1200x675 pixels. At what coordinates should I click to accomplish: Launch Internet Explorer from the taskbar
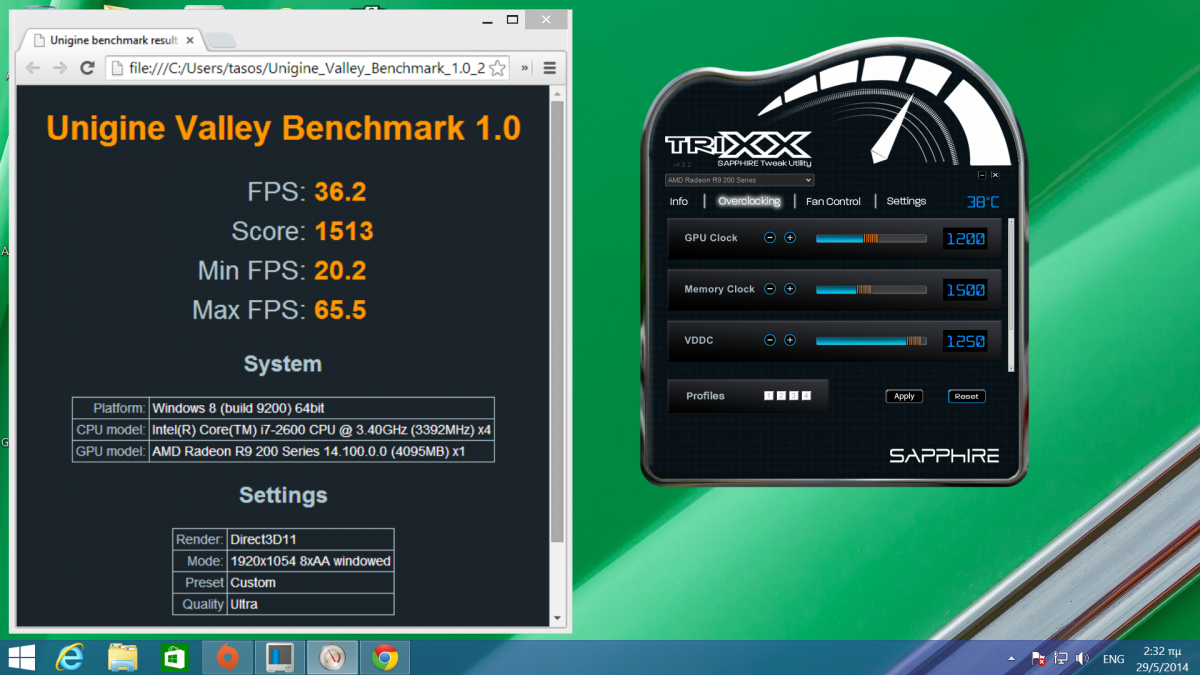point(70,657)
